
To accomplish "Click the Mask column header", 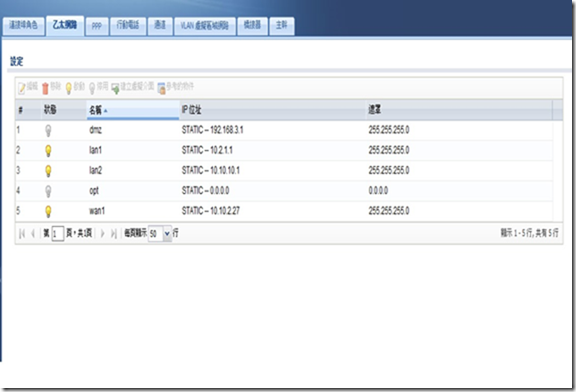I will (x=459, y=110).
